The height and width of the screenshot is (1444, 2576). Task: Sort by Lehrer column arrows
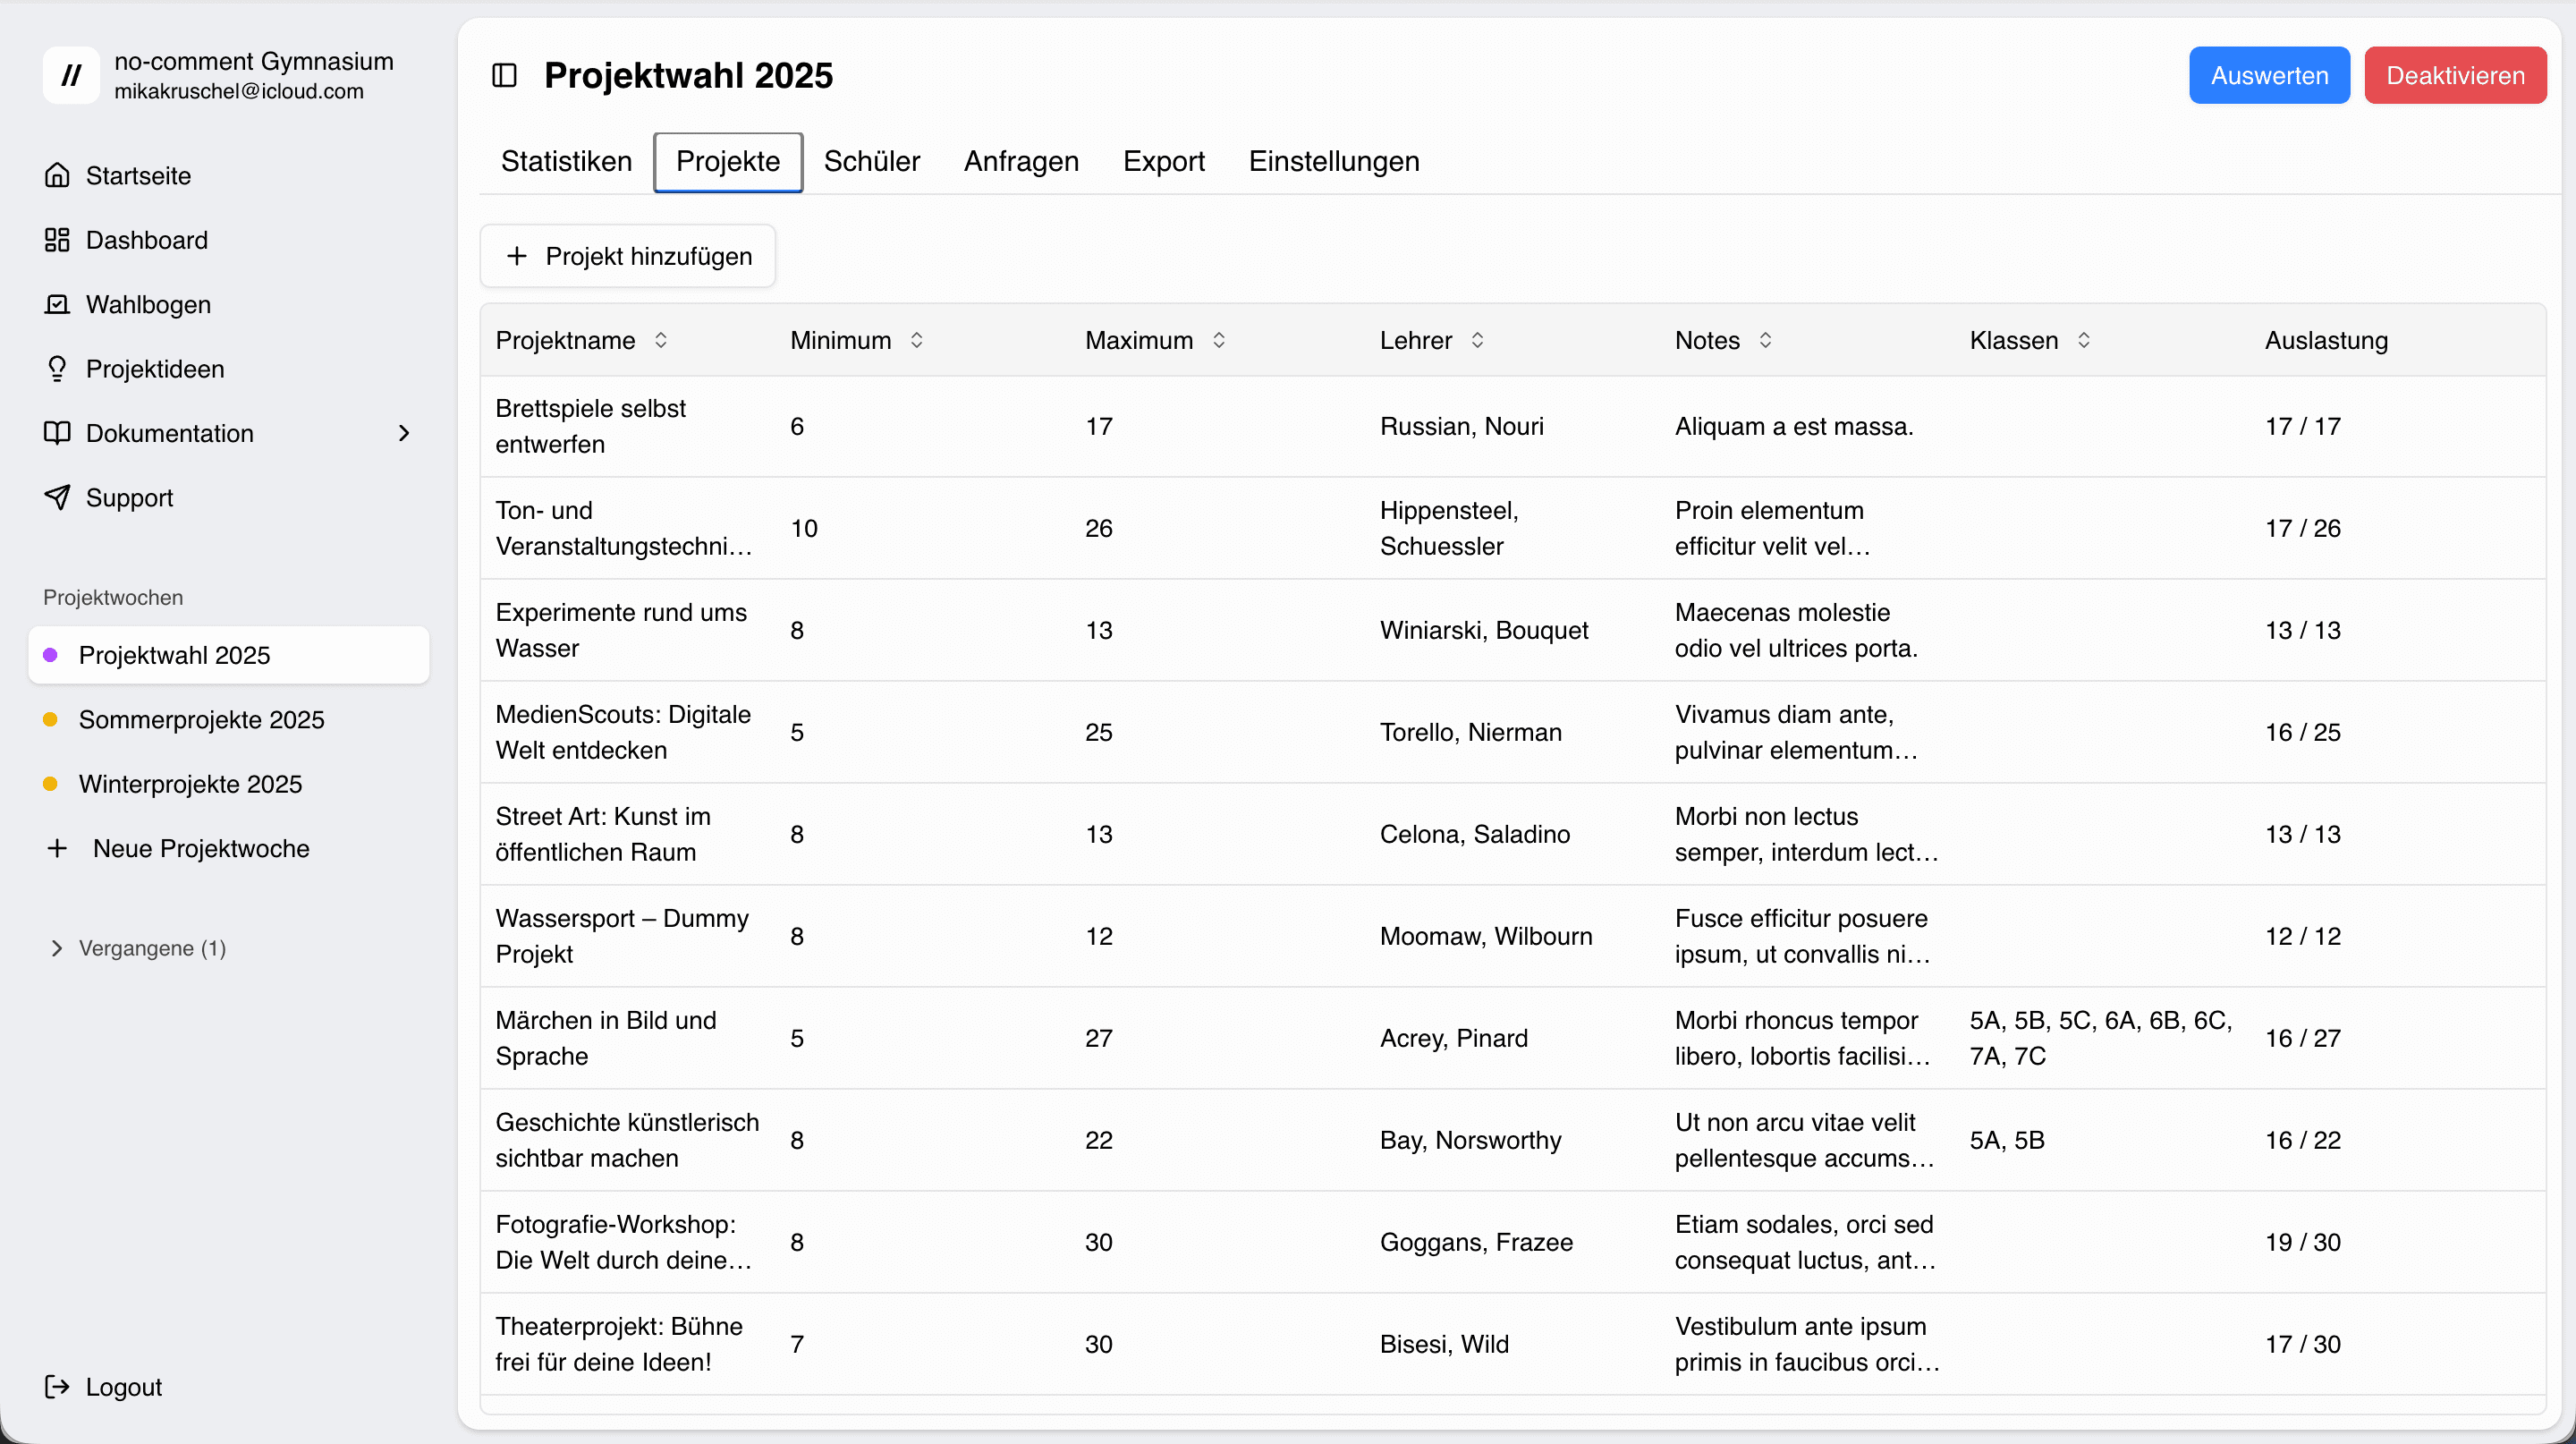[1478, 340]
